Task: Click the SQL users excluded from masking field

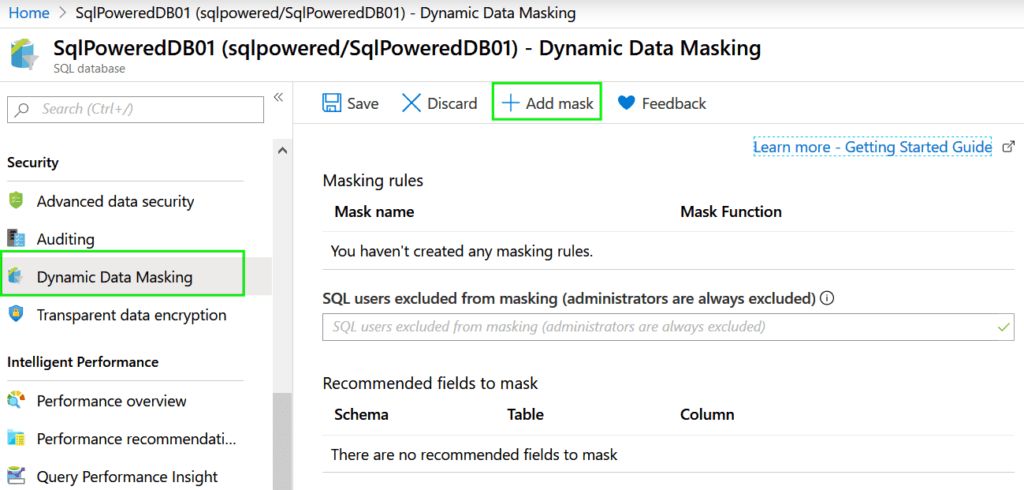Action: point(668,327)
